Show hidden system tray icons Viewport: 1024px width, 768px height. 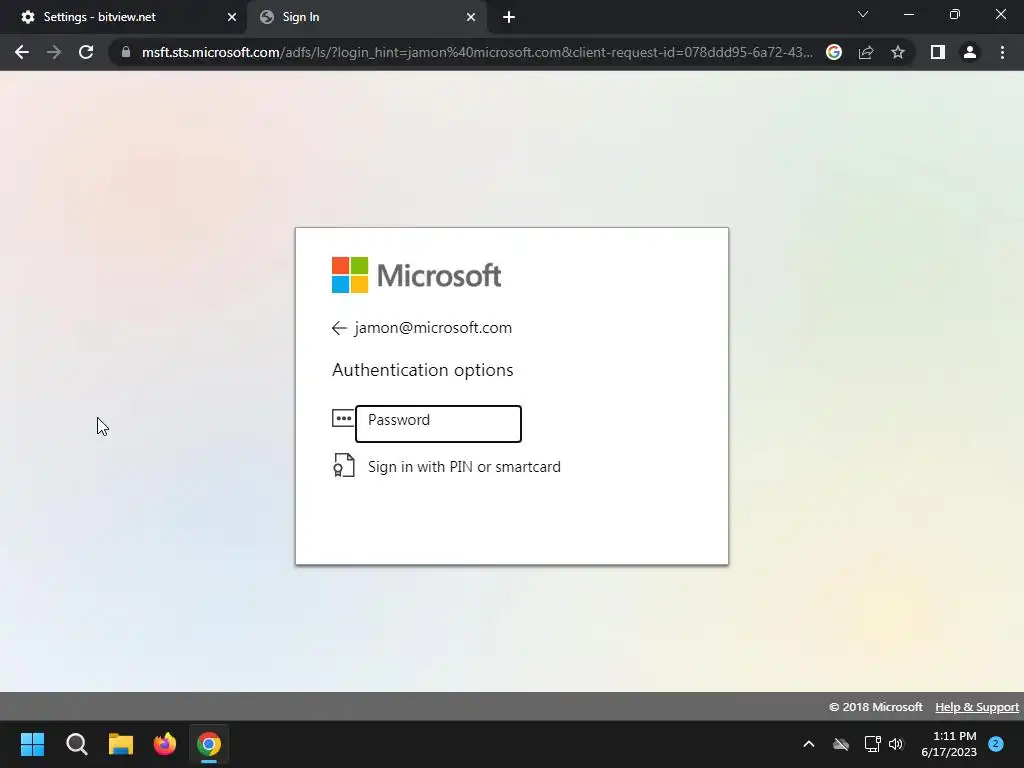(x=808, y=744)
